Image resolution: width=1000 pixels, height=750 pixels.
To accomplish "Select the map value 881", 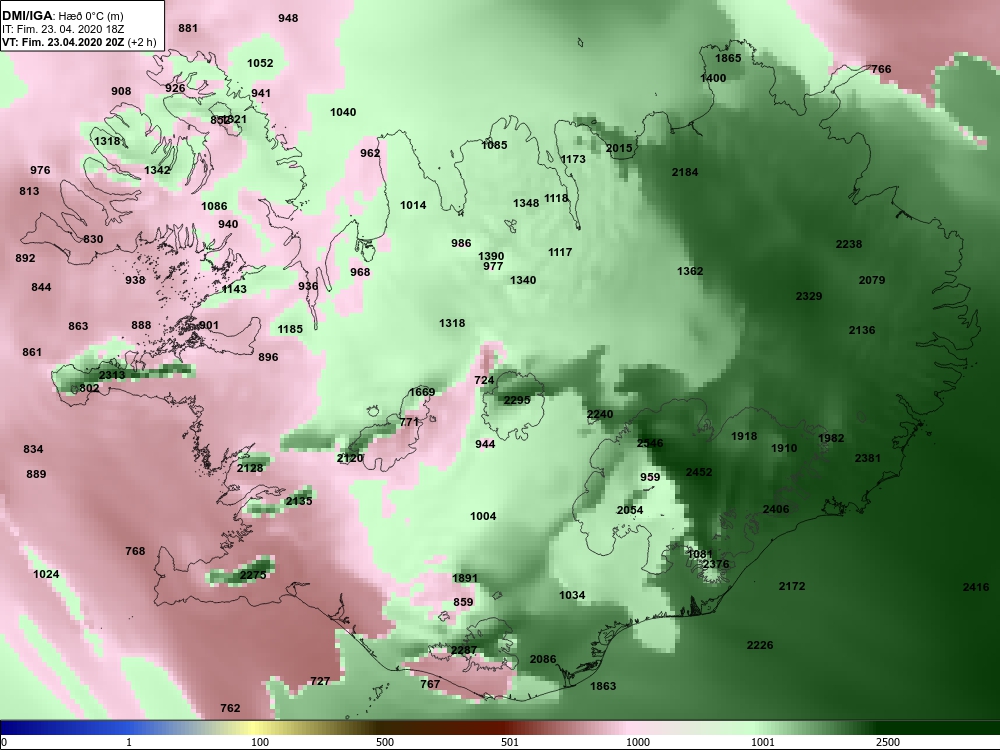I will click(x=188, y=29).
